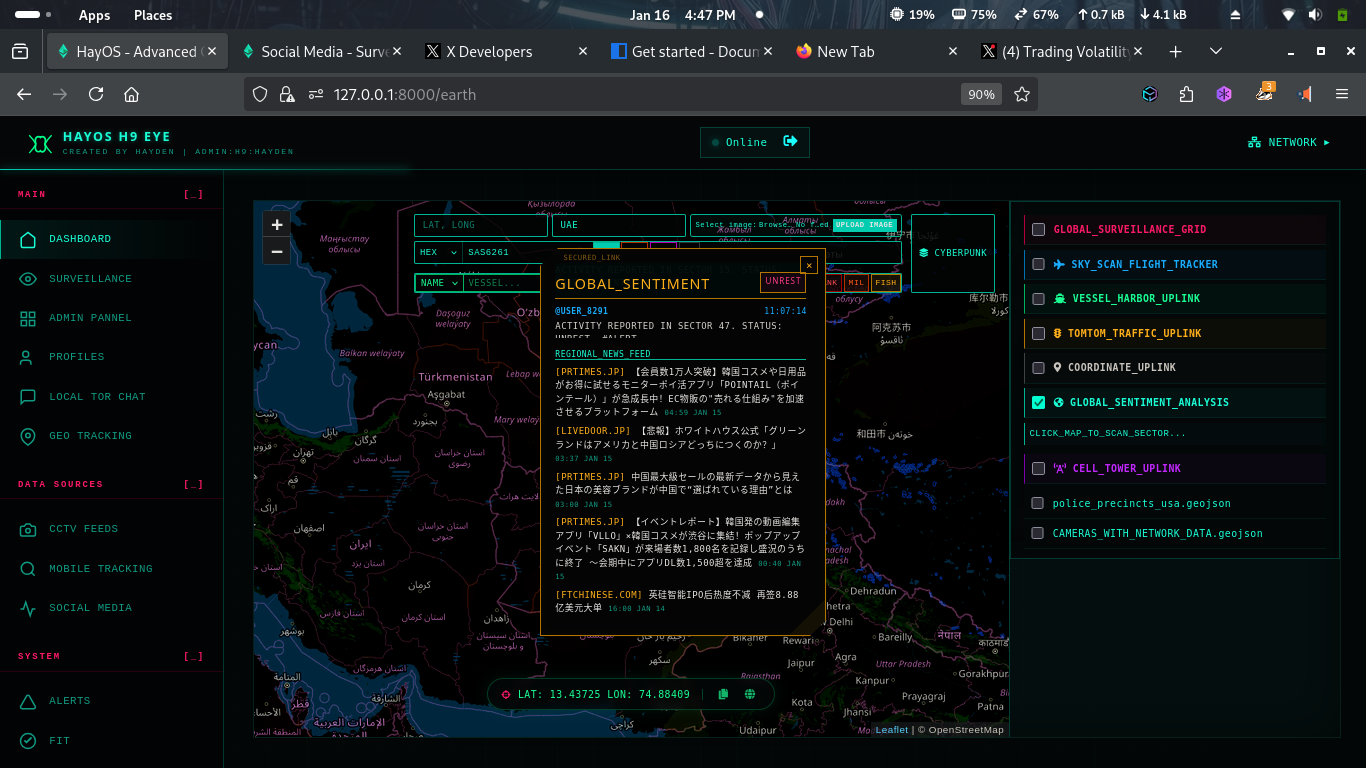This screenshot has height=768, width=1366.
Task: Enable the TOMTOM_TRAFFIC_UPLINK overlay
Action: point(1037,332)
